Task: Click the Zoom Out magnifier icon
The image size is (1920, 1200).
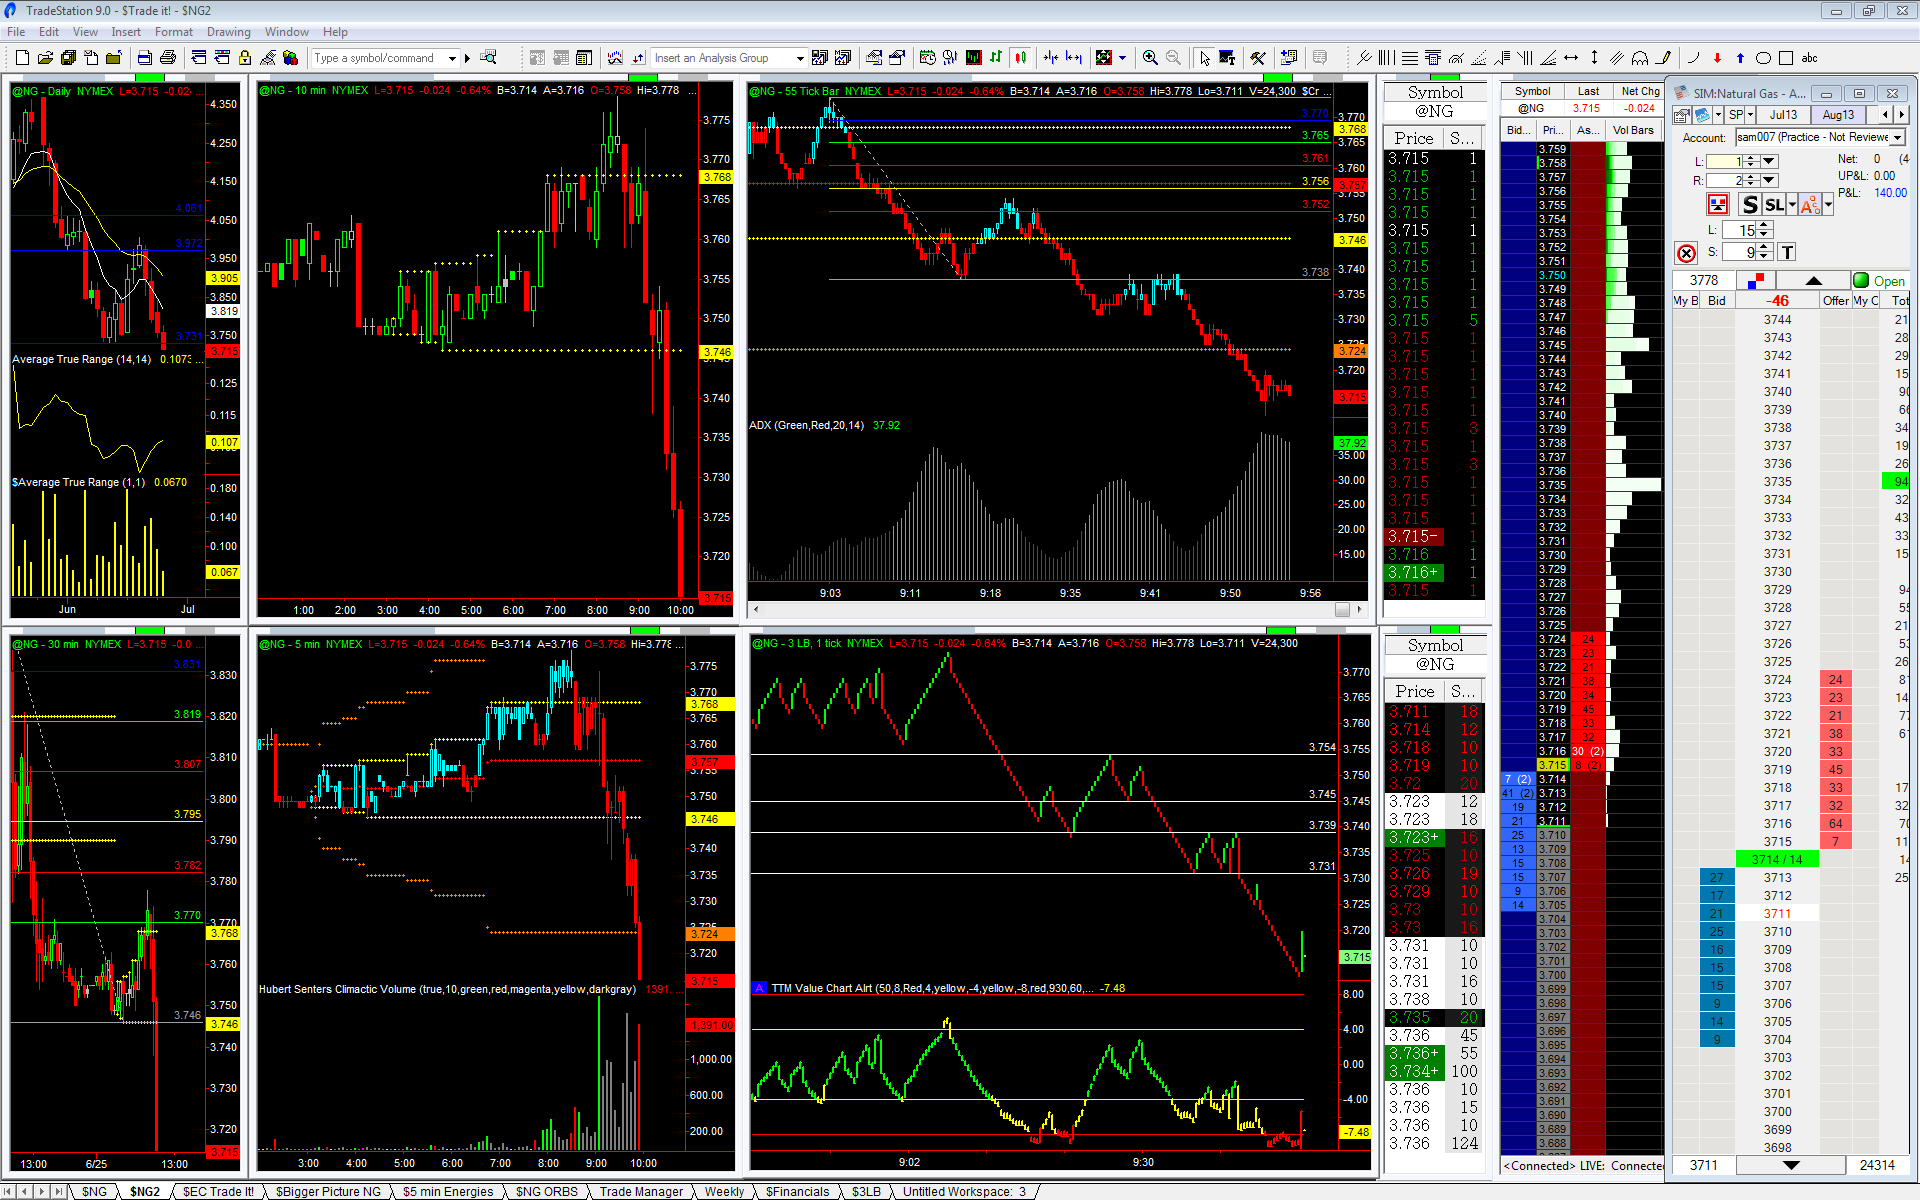Action: coord(1173,58)
